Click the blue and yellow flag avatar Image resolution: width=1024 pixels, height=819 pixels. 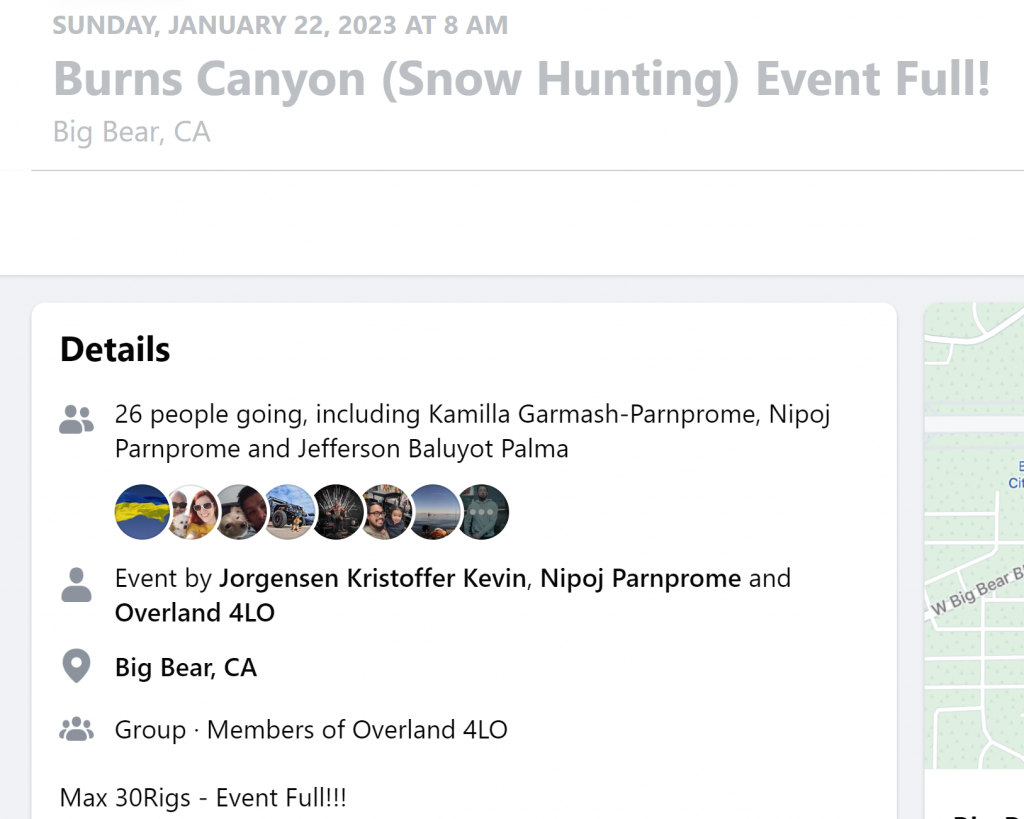[142, 512]
